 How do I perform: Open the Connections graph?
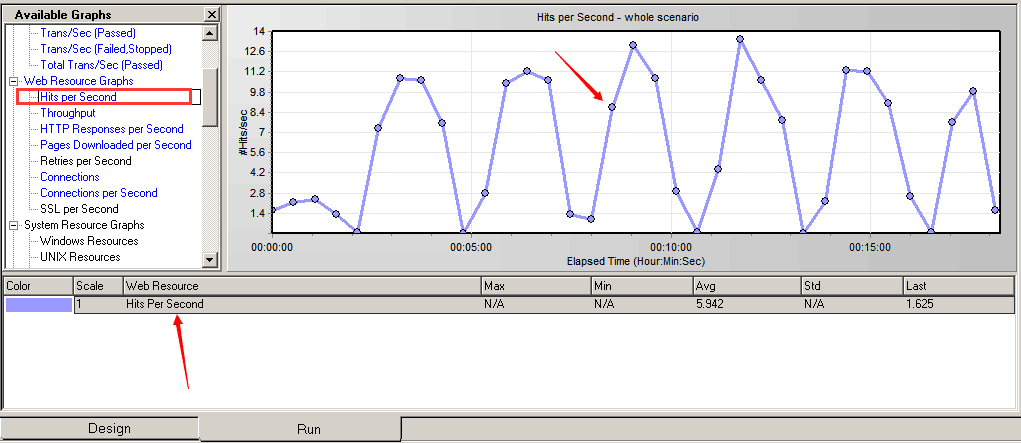(70, 177)
